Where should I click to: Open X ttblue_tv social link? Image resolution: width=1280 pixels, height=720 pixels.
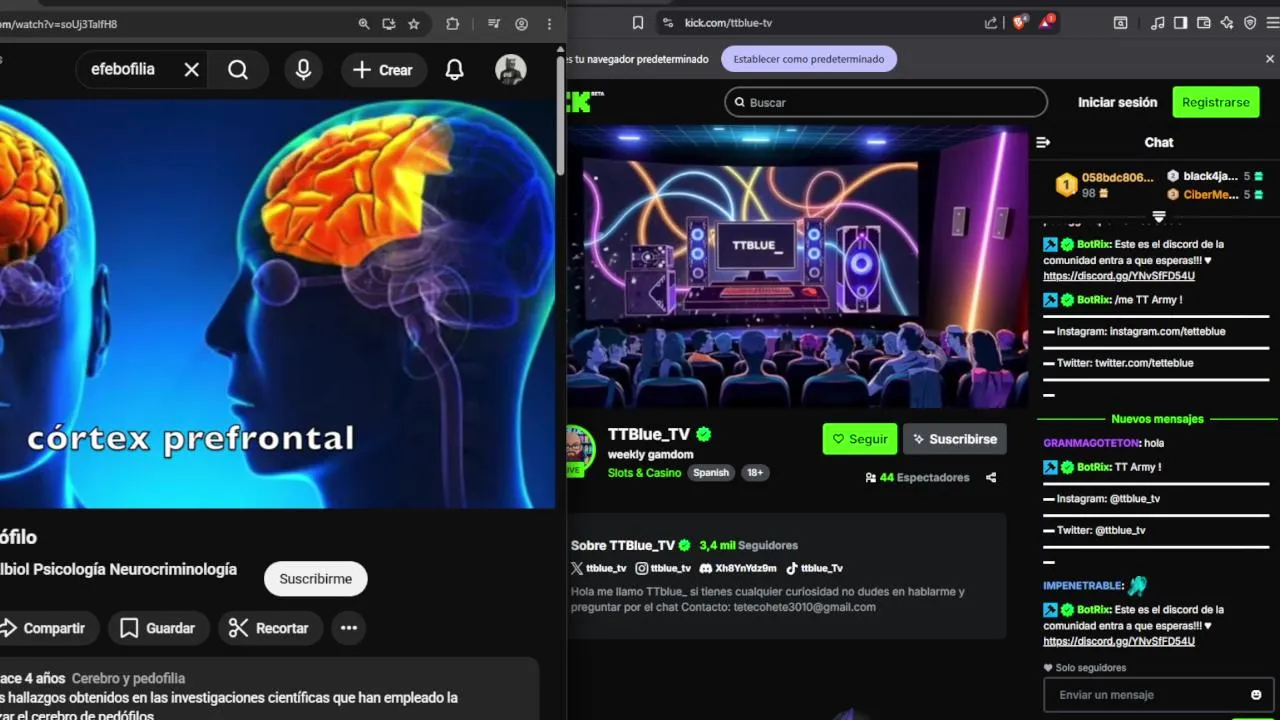(598, 568)
